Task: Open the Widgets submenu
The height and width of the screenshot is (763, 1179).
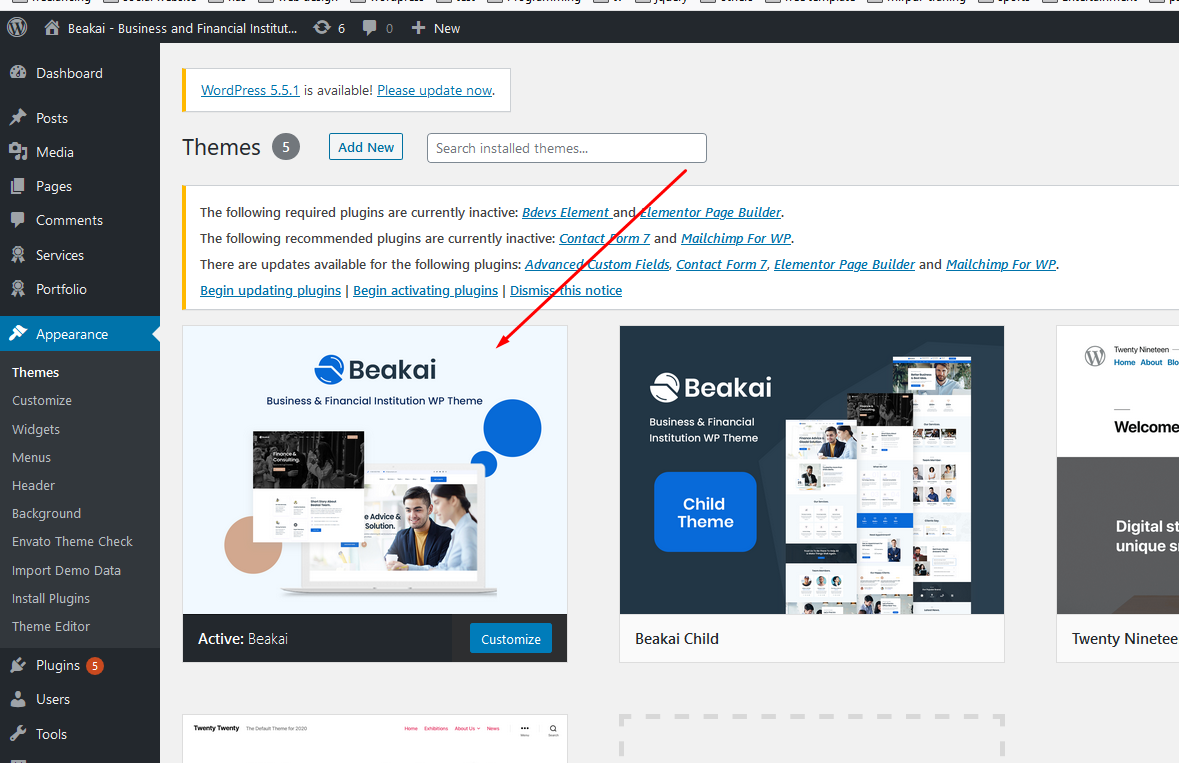Action: click(x=36, y=429)
